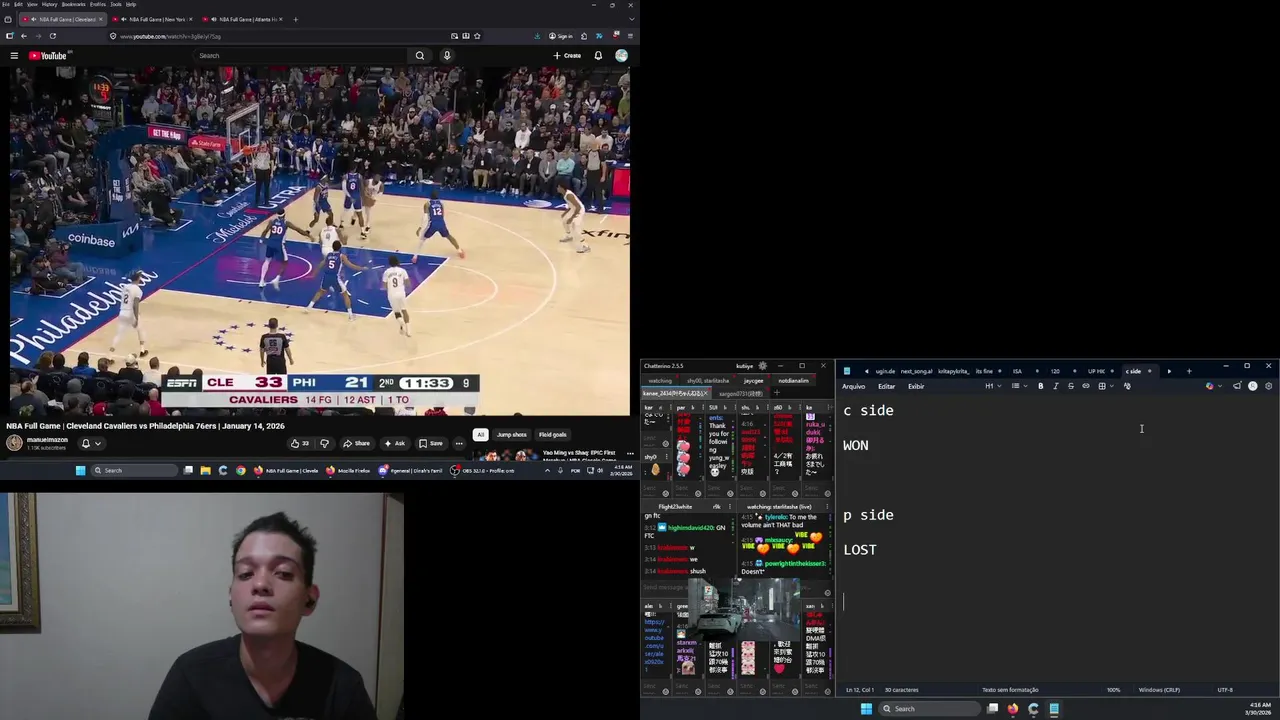Image resolution: width=1280 pixels, height=720 pixels.
Task: Toggle bold formatting in Notepad
Action: [1041, 386]
